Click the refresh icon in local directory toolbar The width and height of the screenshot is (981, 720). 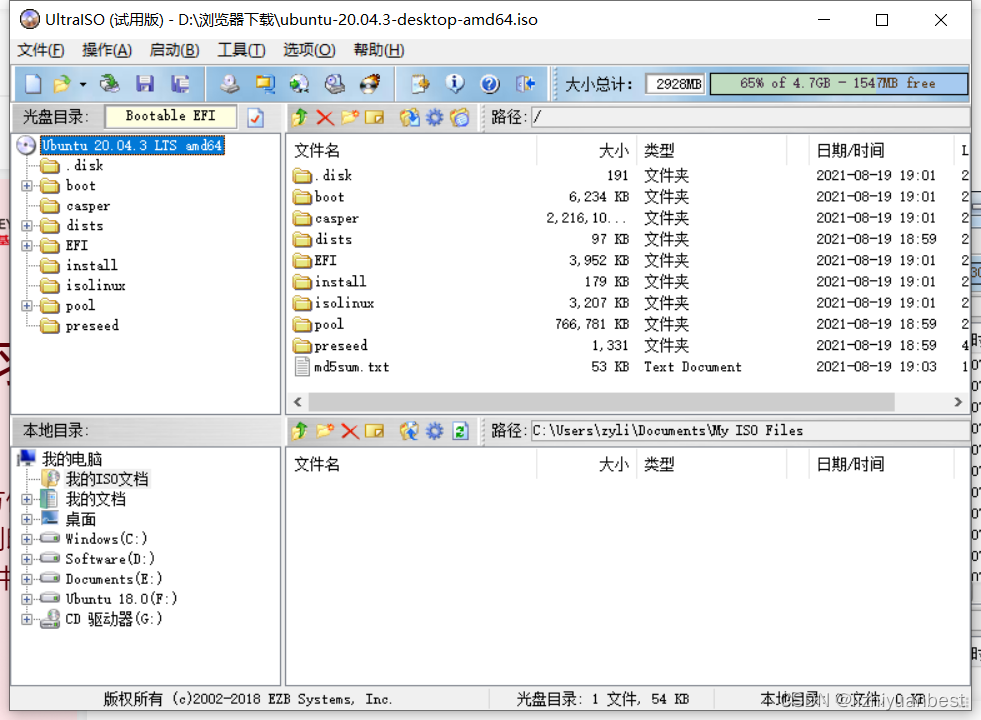460,431
